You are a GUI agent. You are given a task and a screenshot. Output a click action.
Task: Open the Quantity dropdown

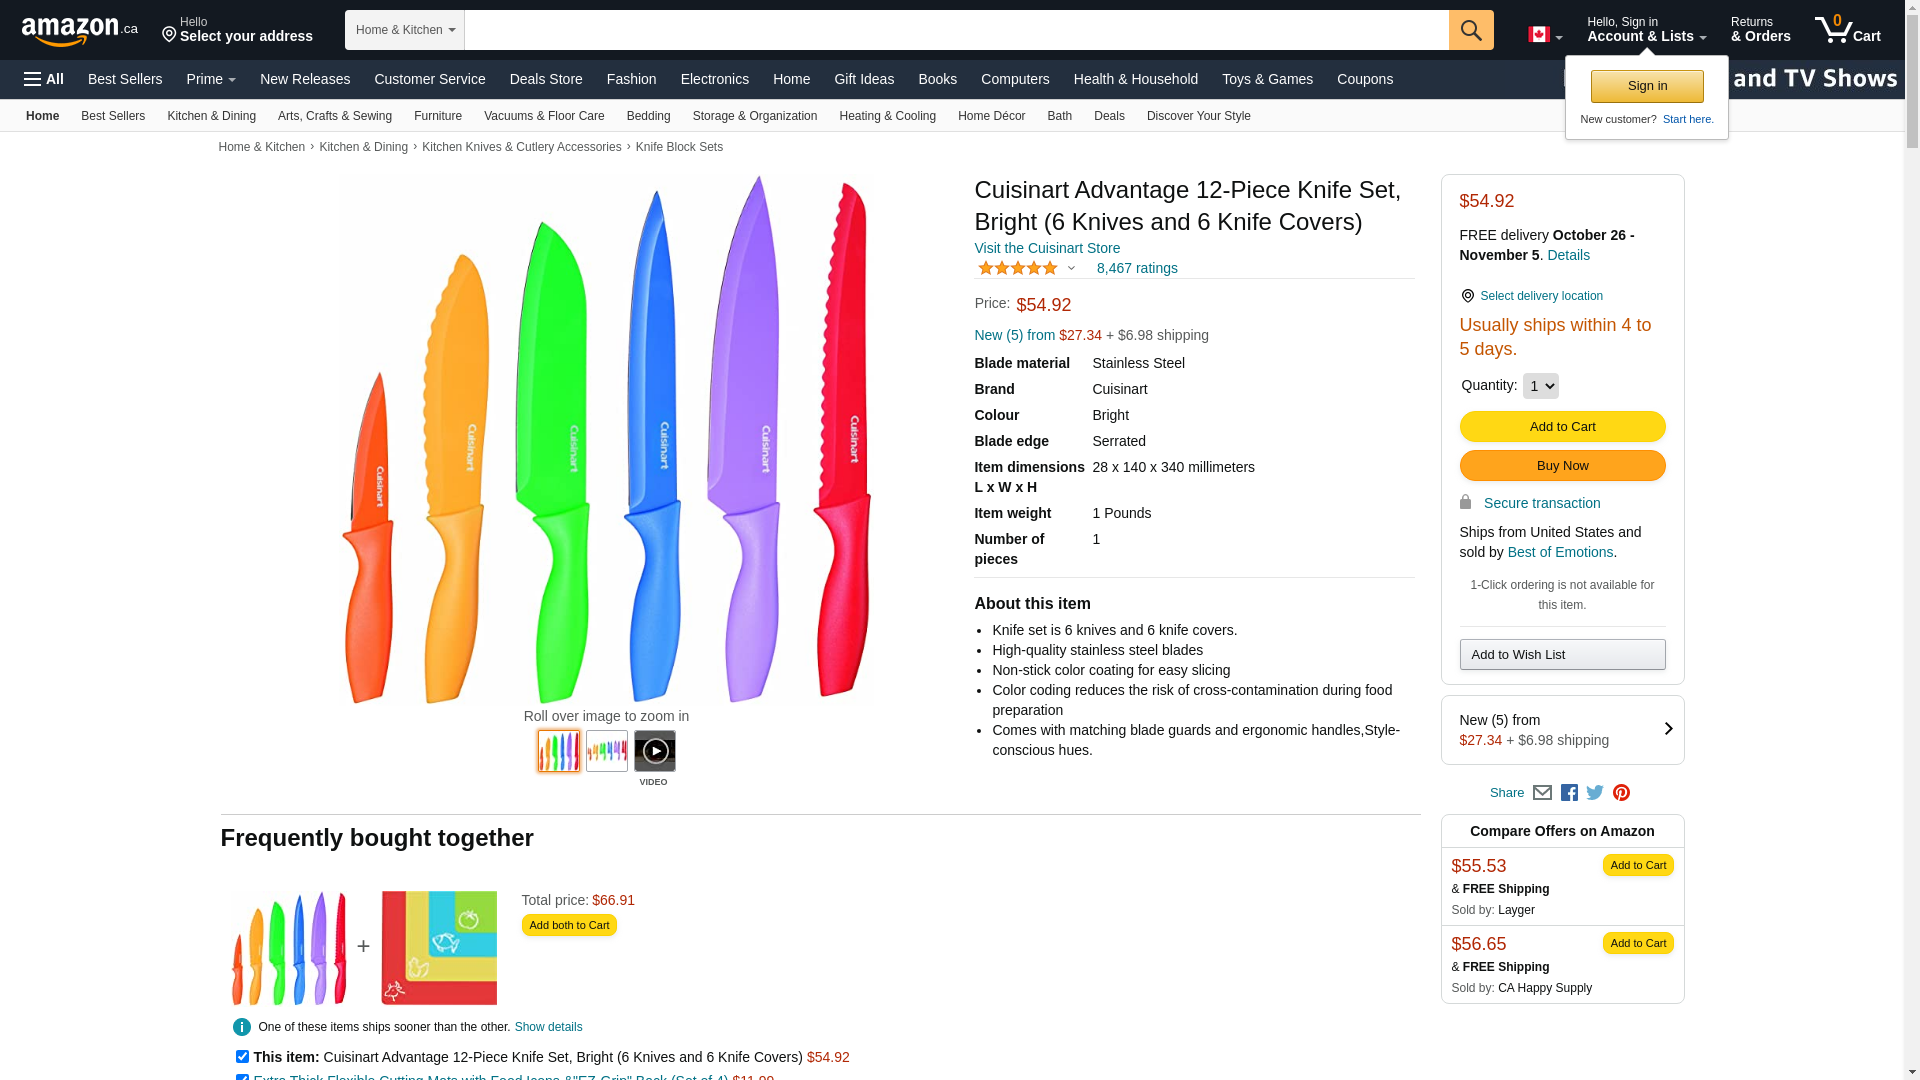pos(1540,386)
